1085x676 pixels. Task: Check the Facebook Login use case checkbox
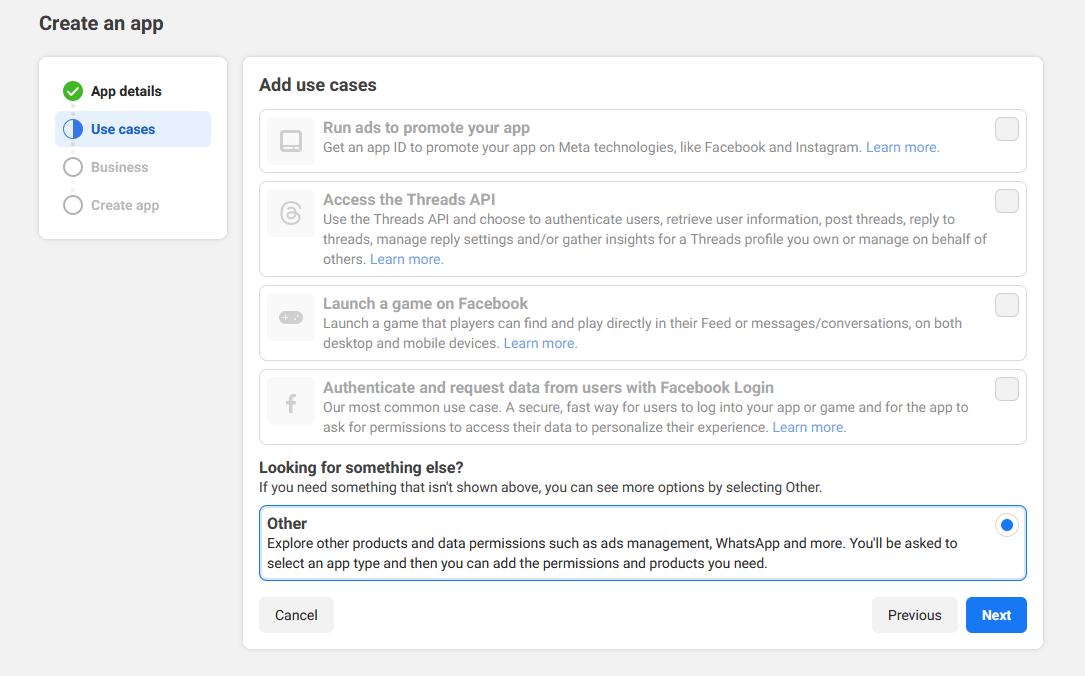(x=1006, y=389)
